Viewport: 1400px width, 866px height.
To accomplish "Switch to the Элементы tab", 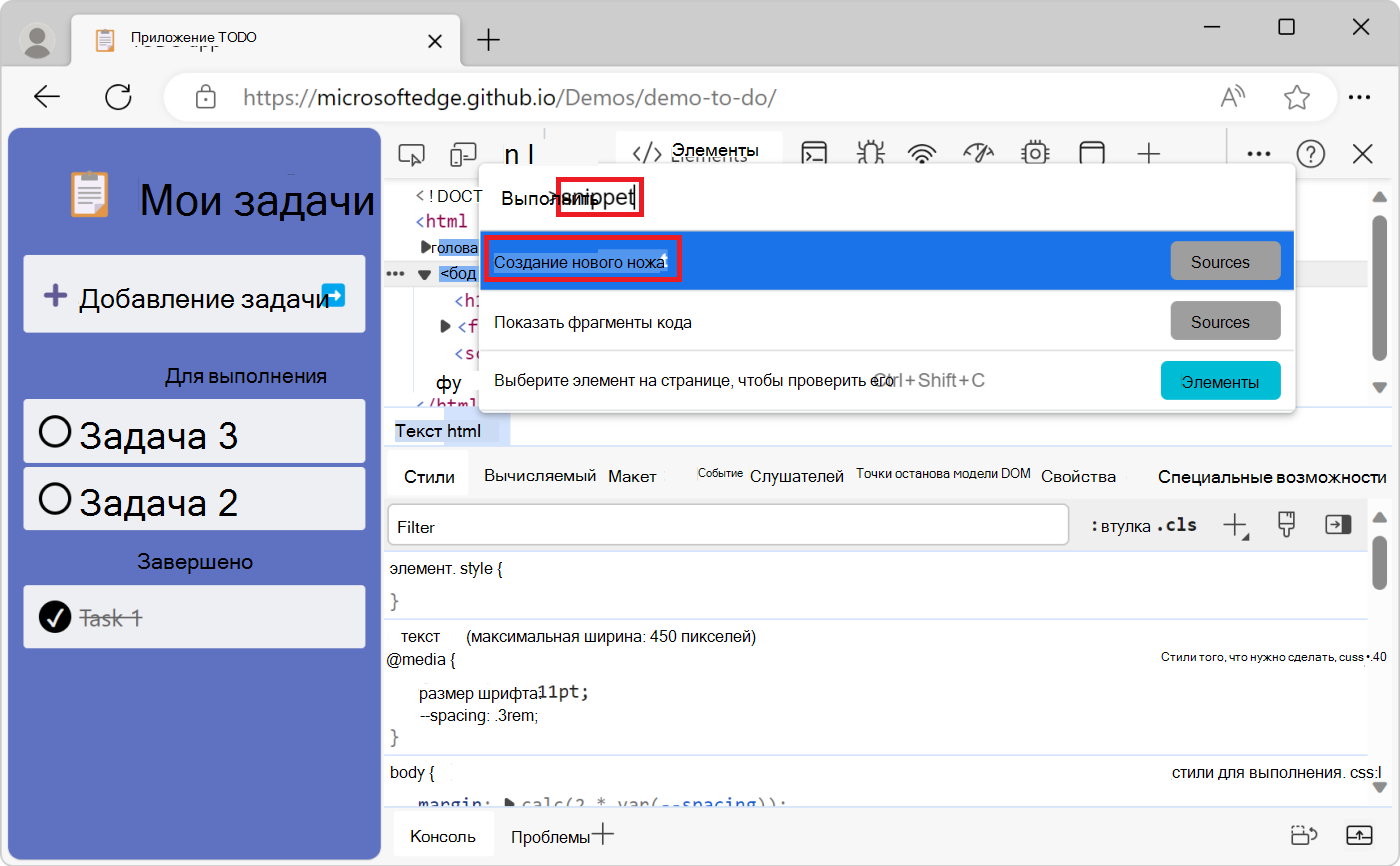I will tap(699, 153).
